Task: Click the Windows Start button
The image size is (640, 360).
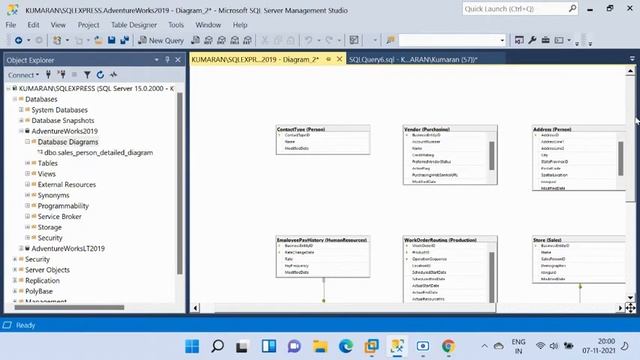Action: click(x=192, y=346)
